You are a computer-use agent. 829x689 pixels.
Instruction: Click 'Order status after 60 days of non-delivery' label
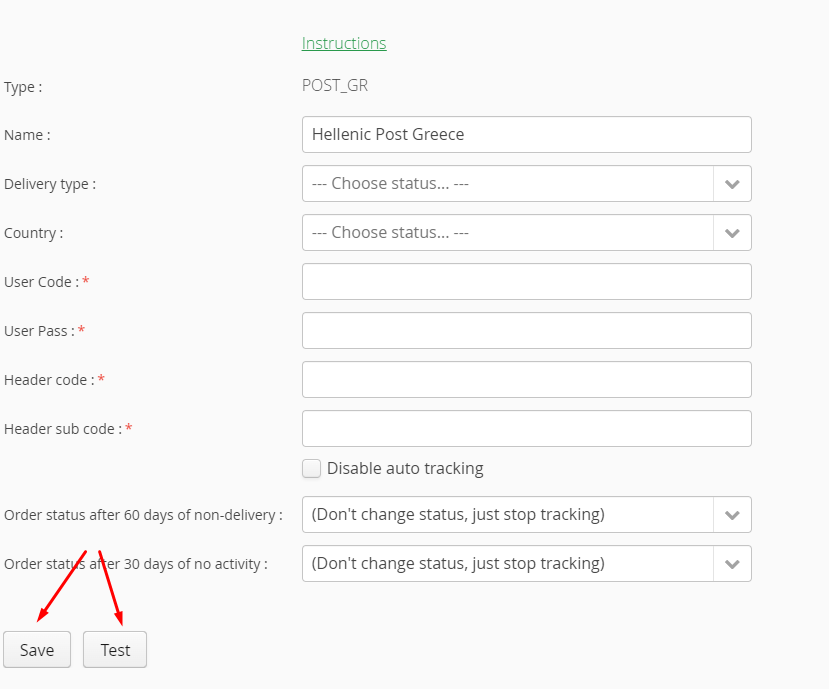(x=143, y=515)
